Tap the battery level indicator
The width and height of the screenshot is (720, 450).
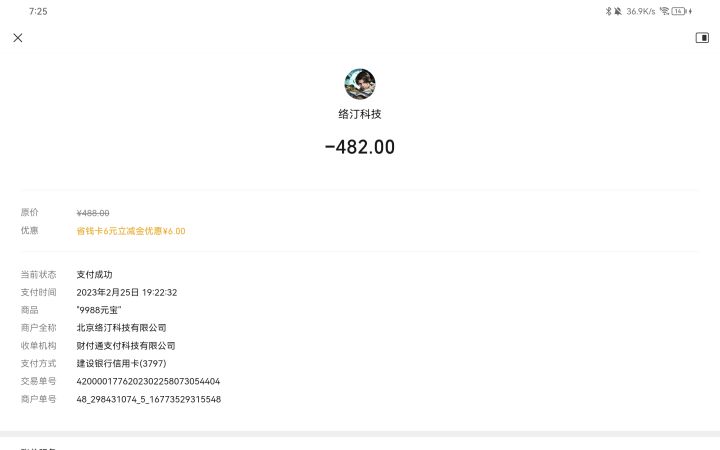click(678, 11)
